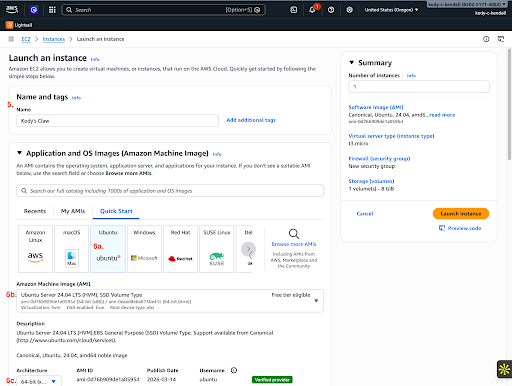Open Software Image (AMI) summary link

click(x=376, y=107)
